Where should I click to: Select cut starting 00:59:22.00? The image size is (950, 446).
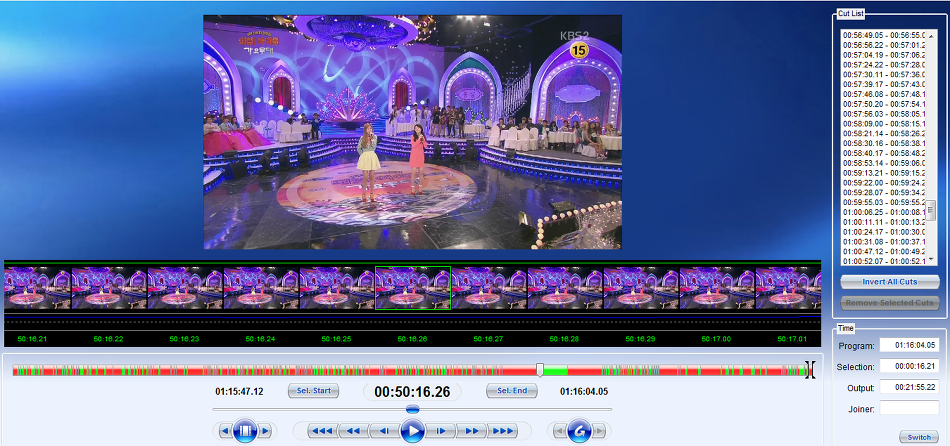click(883, 182)
